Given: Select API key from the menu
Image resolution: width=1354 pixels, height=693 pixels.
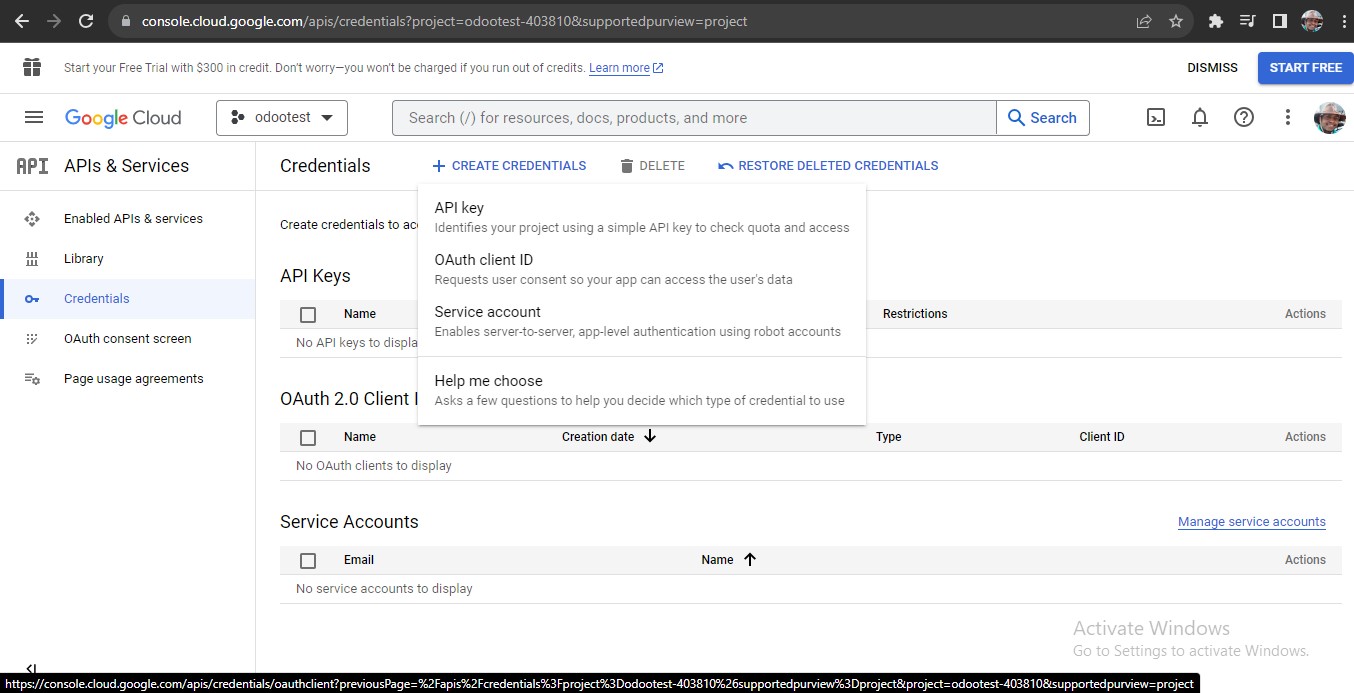Looking at the screenshot, I should click(x=642, y=217).
